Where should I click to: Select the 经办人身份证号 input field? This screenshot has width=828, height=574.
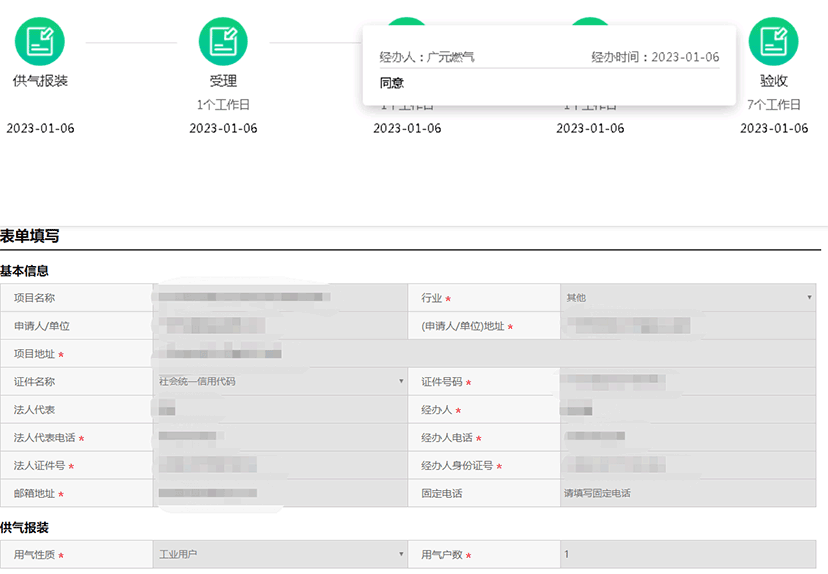tap(688, 466)
